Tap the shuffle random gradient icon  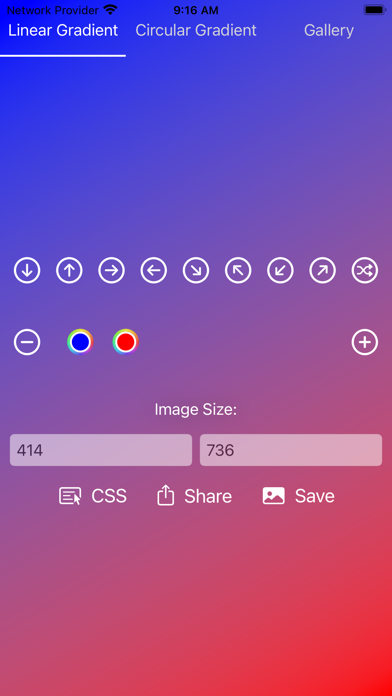tap(365, 270)
